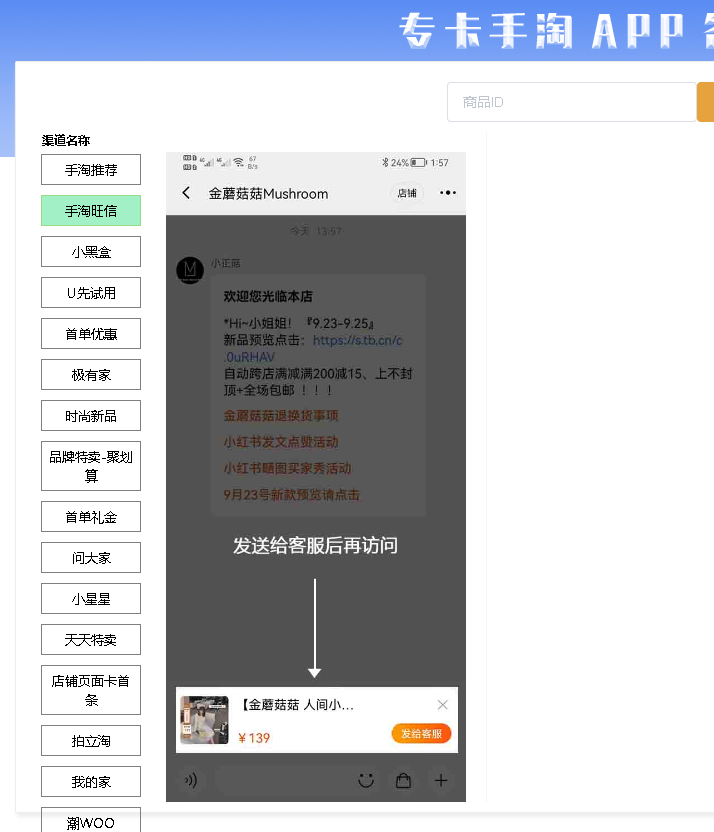Image resolution: width=714 pixels, height=832 pixels.
Task: Tap the plus attachments icon
Action: pyautogui.click(x=441, y=780)
